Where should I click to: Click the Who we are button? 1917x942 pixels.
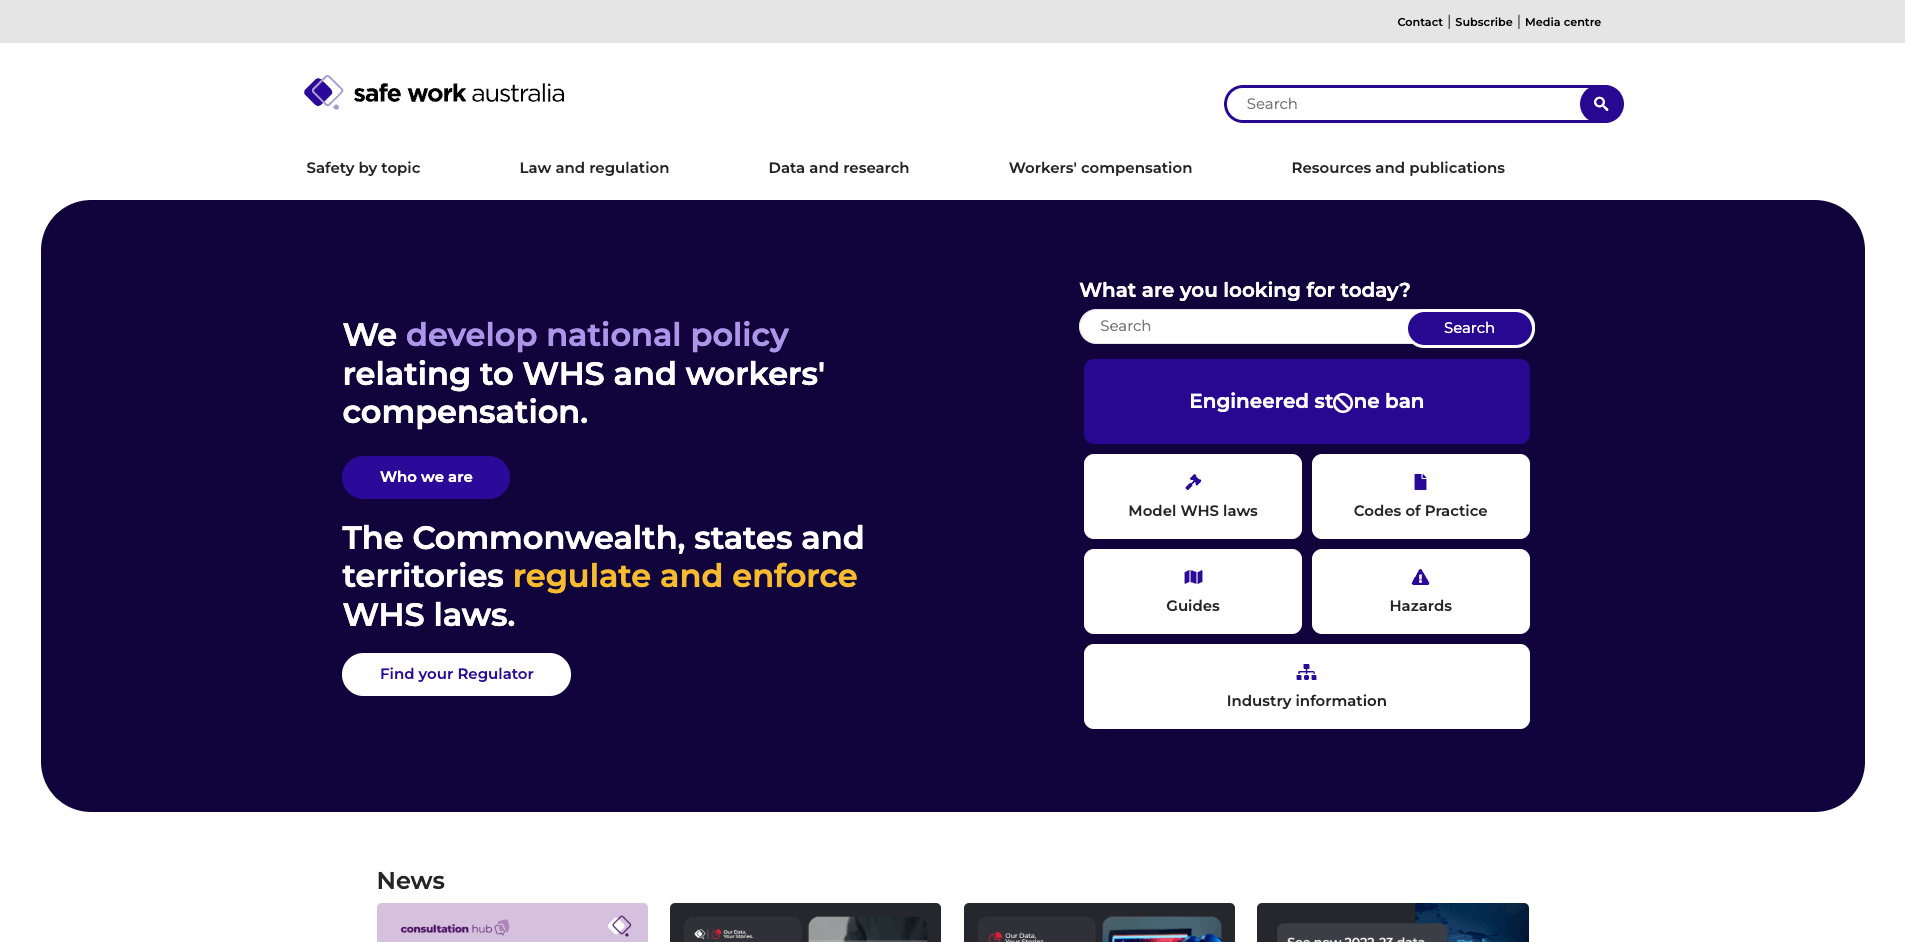tap(426, 477)
